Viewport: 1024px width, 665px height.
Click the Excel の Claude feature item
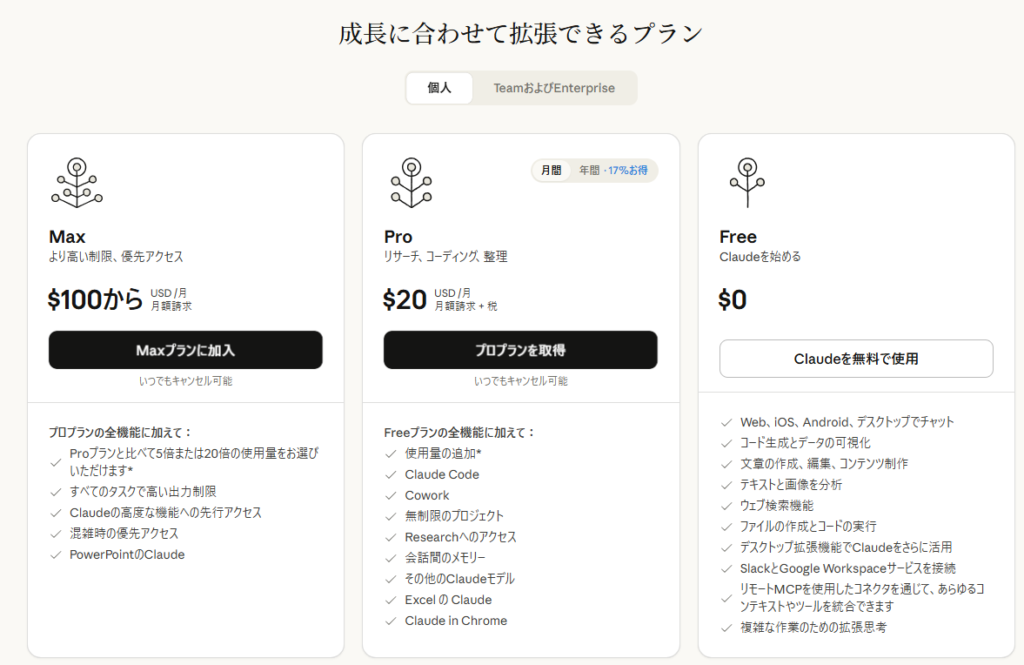(x=448, y=600)
